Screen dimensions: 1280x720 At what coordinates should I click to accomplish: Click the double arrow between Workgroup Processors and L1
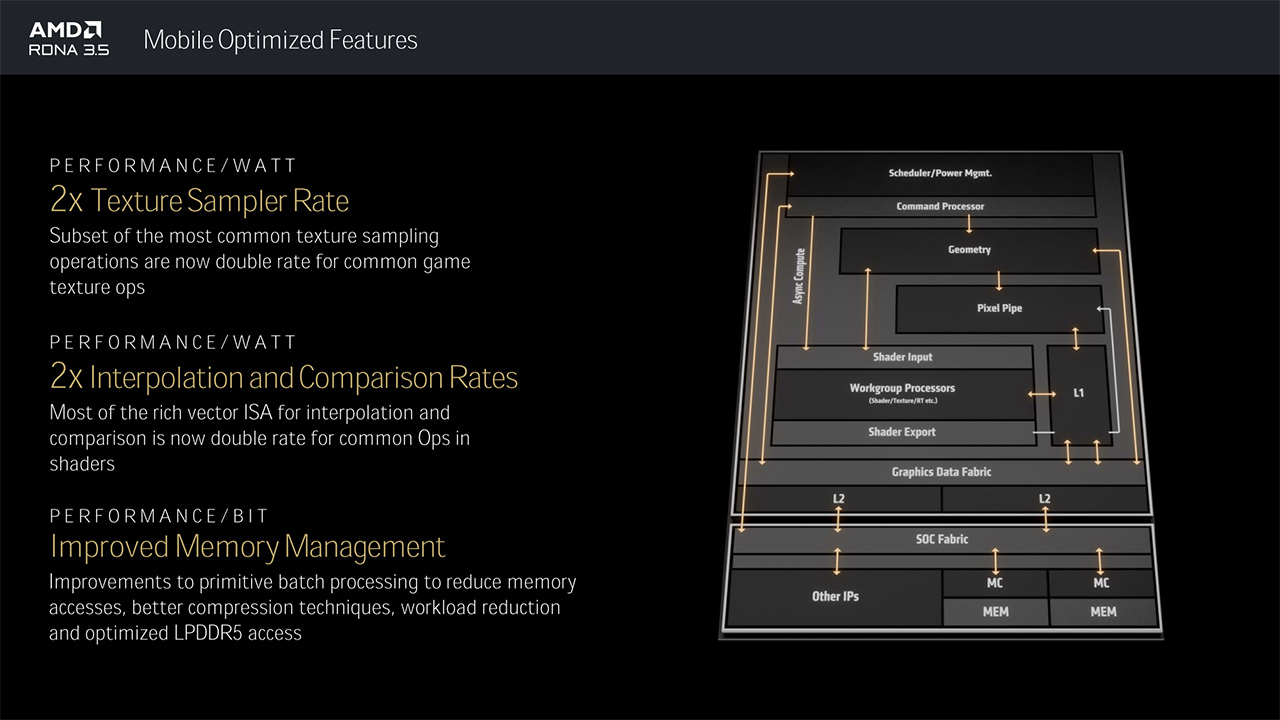tap(1041, 395)
